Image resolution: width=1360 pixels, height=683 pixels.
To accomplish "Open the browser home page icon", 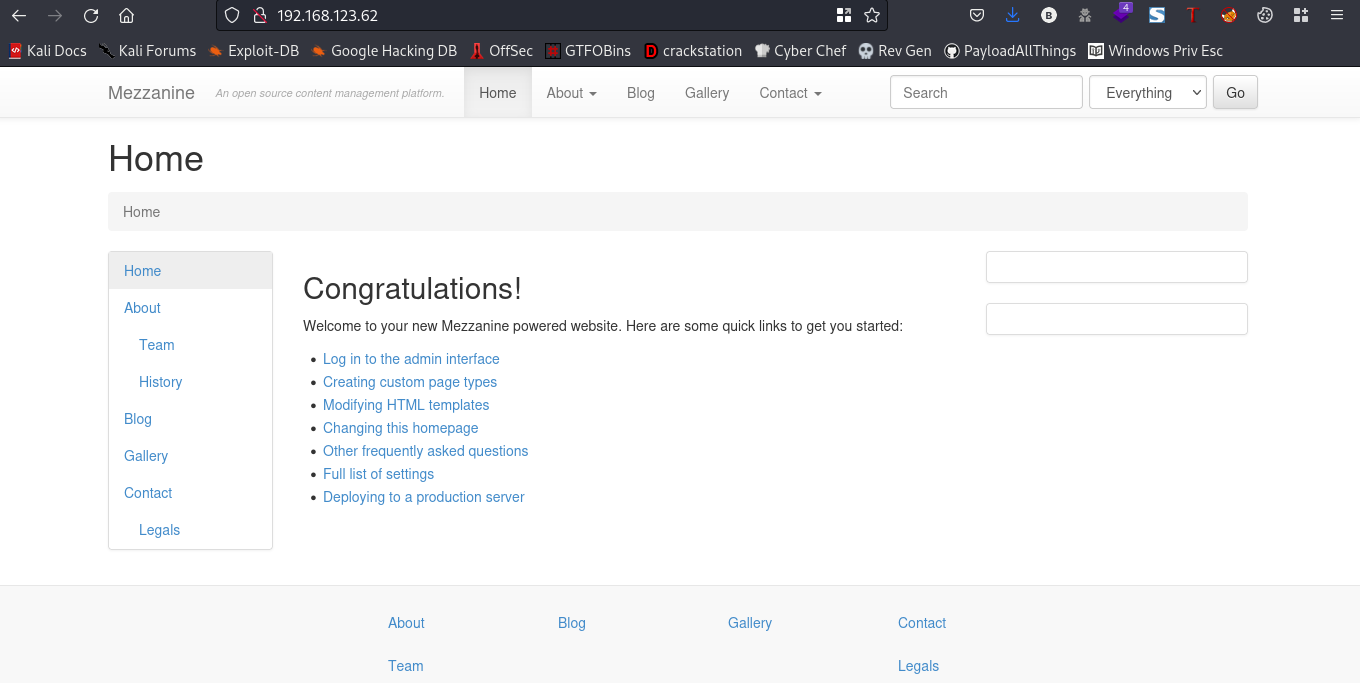I will pos(126,15).
